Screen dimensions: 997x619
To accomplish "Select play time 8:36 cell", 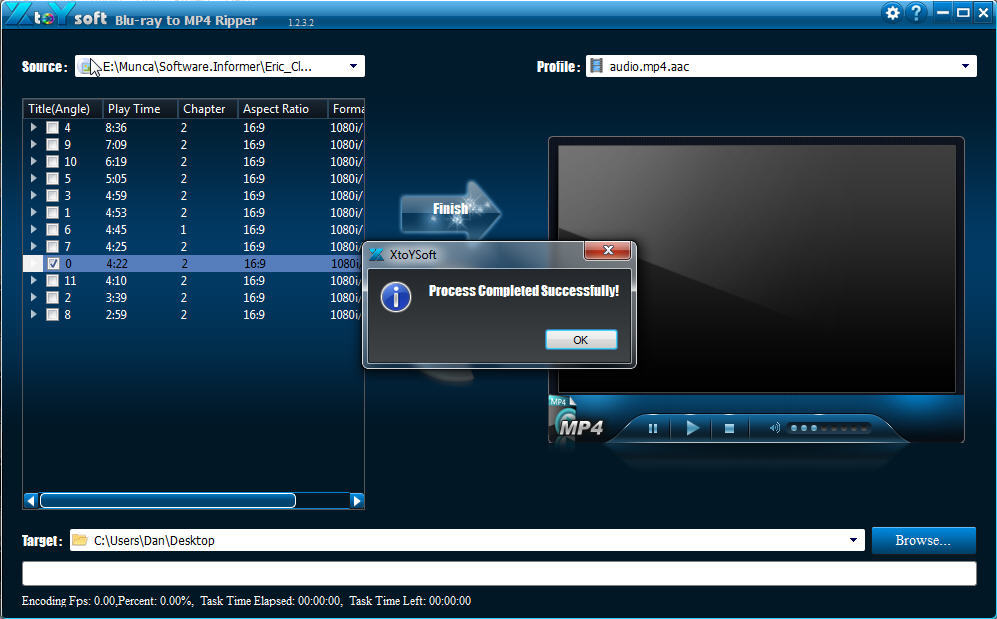I will coord(116,128).
